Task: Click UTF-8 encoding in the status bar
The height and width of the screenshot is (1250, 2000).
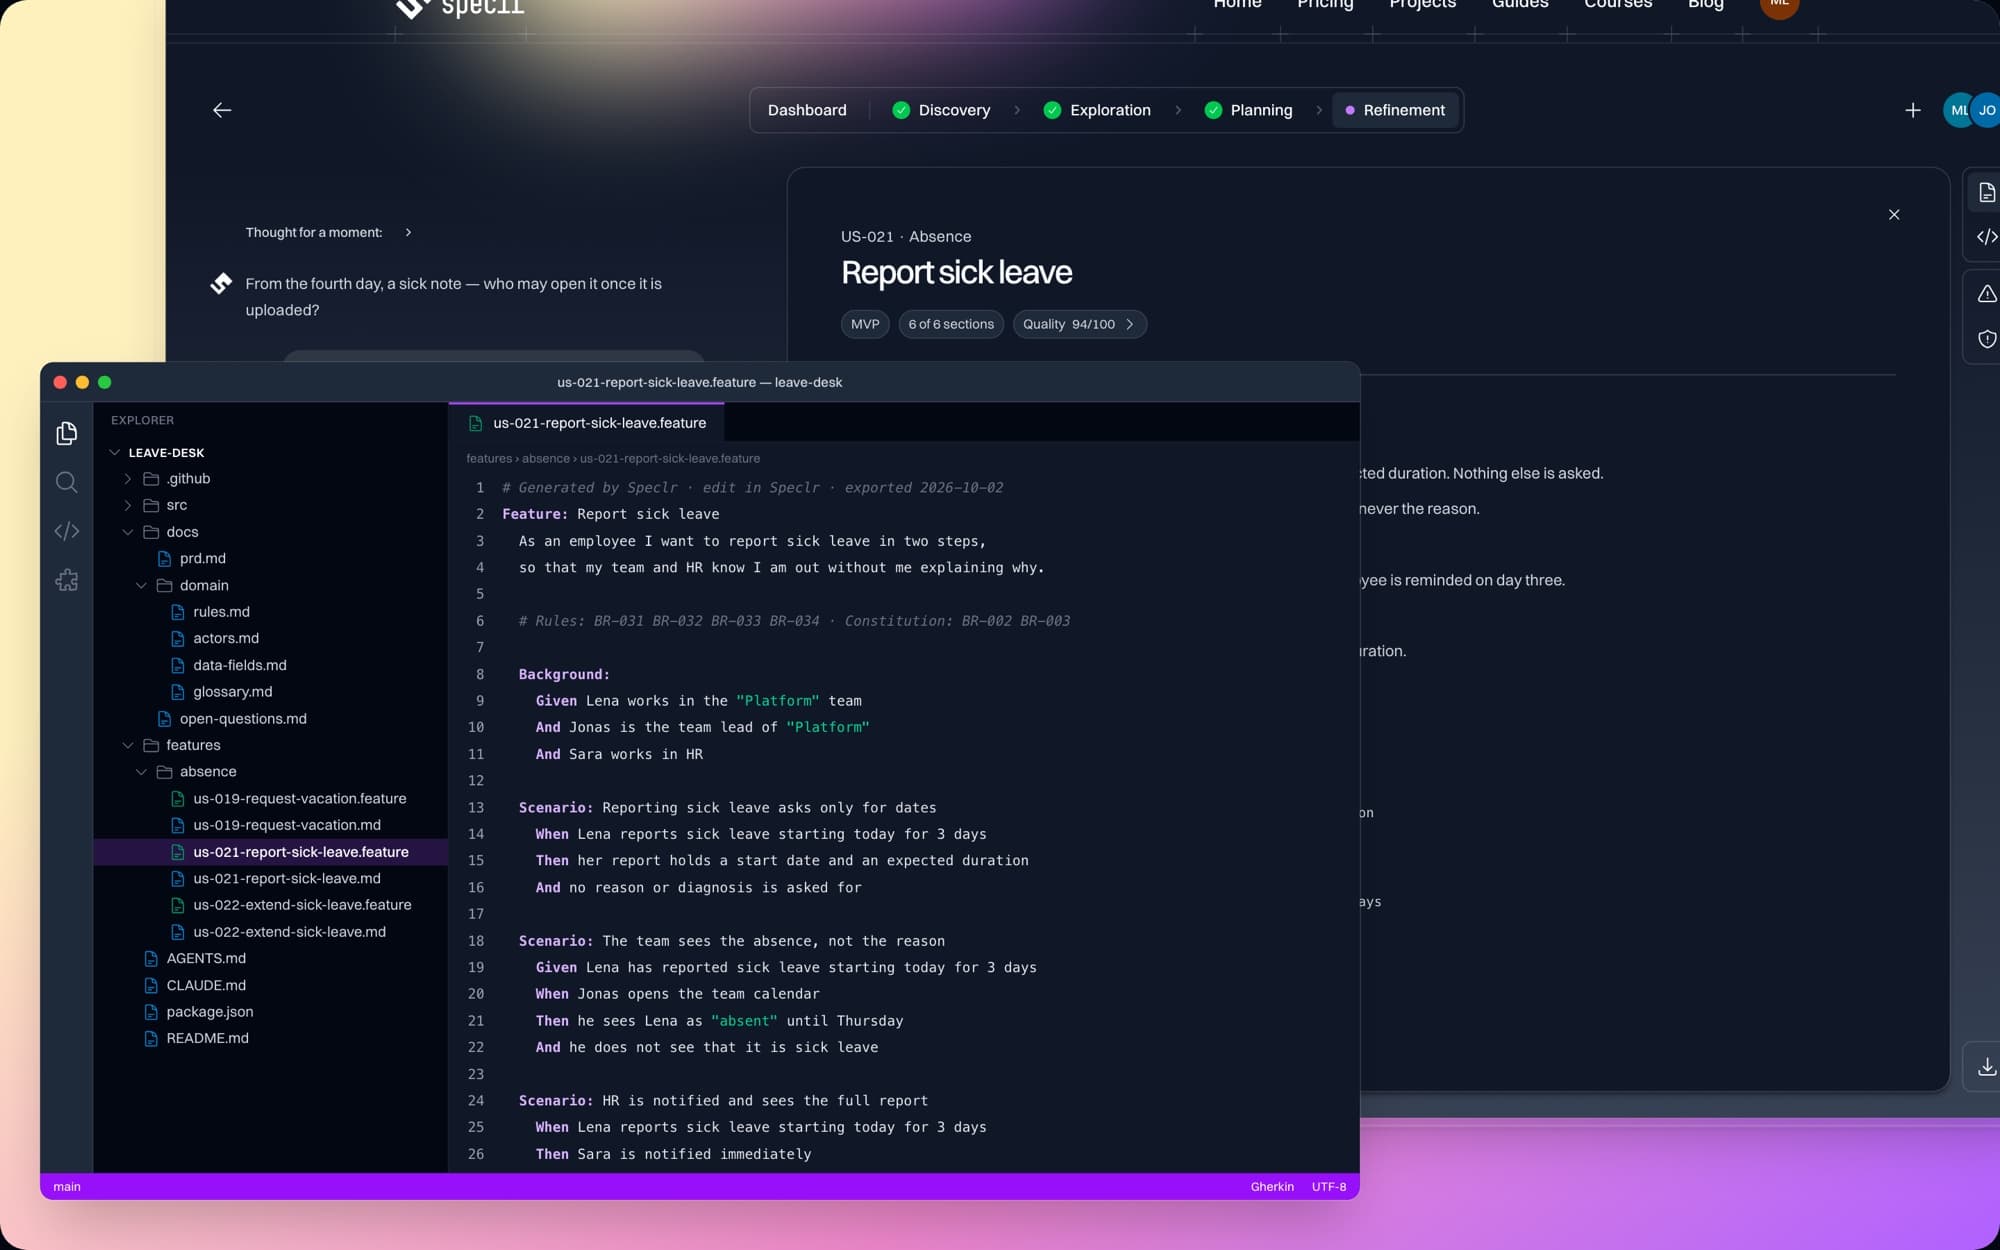Action: click(x=1329, y=1187)
